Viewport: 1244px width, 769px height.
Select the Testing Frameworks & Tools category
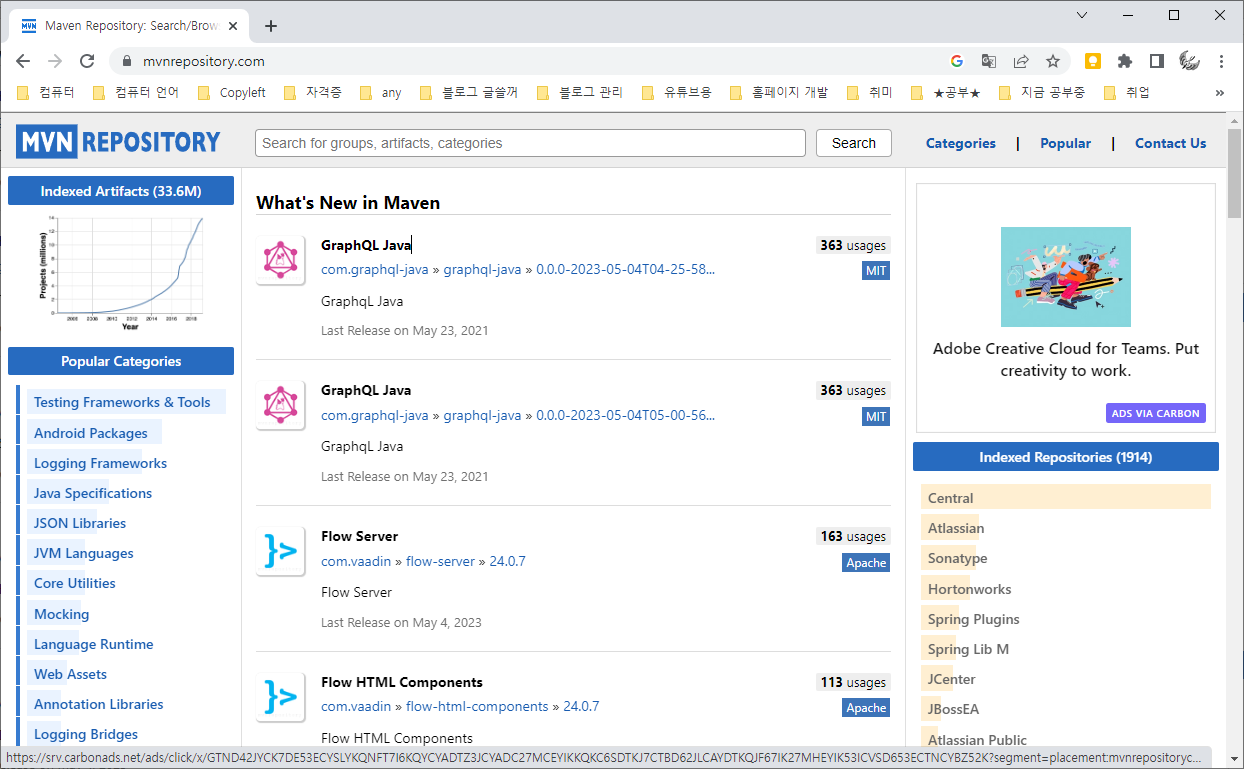click(122, 402)
